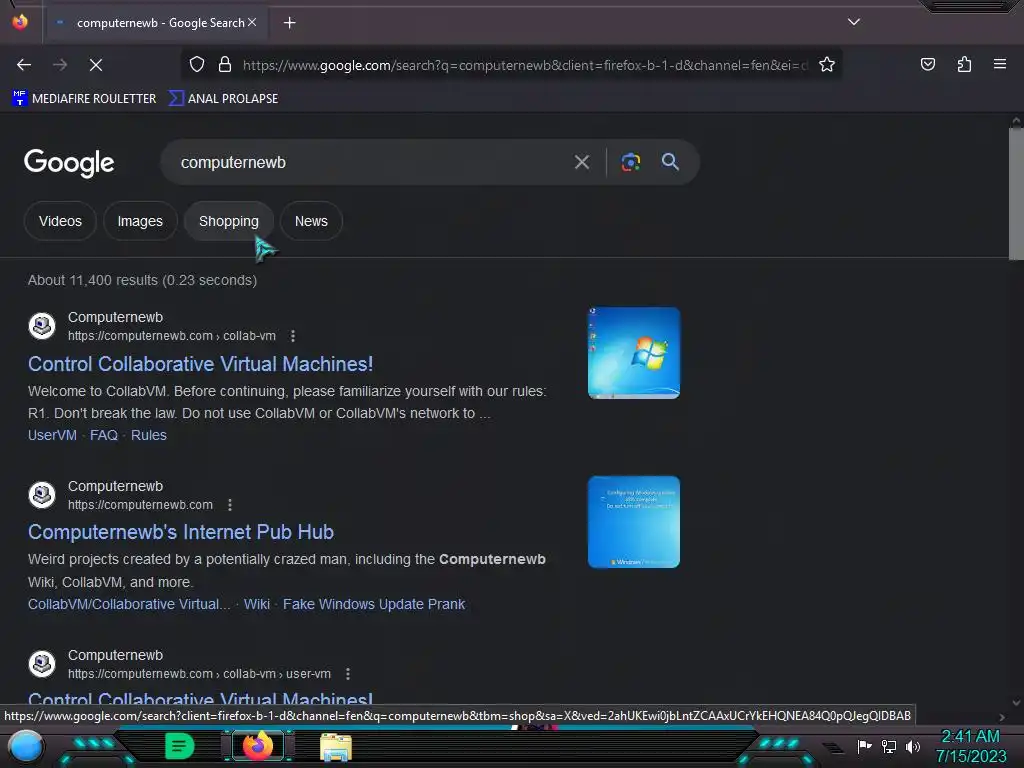Viewport: 1024px width, 768px height.
Task: Click into the computernewb search field
Action: coord(366,162)
